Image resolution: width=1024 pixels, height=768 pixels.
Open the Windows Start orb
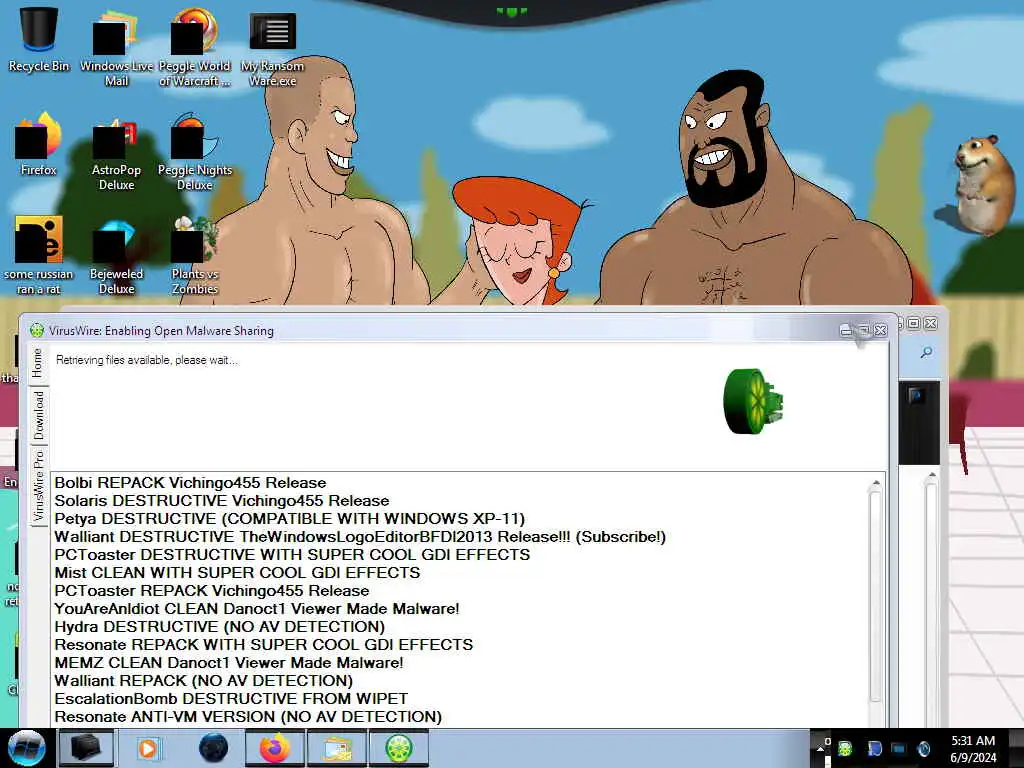click(x=26, y=748)
